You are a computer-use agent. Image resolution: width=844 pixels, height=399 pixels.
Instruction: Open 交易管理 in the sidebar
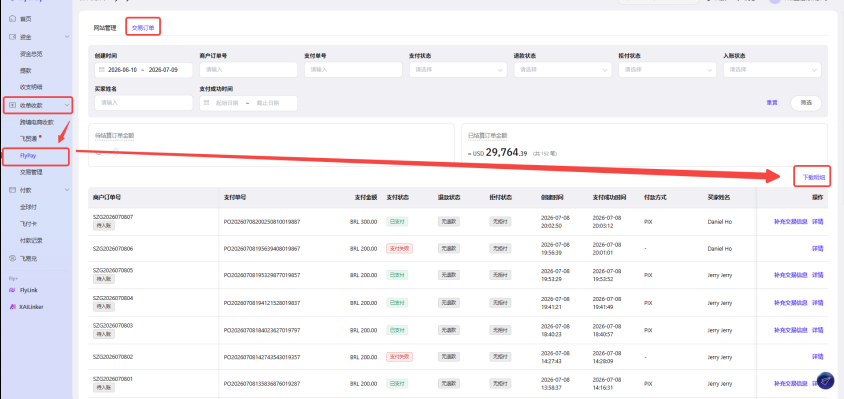point(31,172)
